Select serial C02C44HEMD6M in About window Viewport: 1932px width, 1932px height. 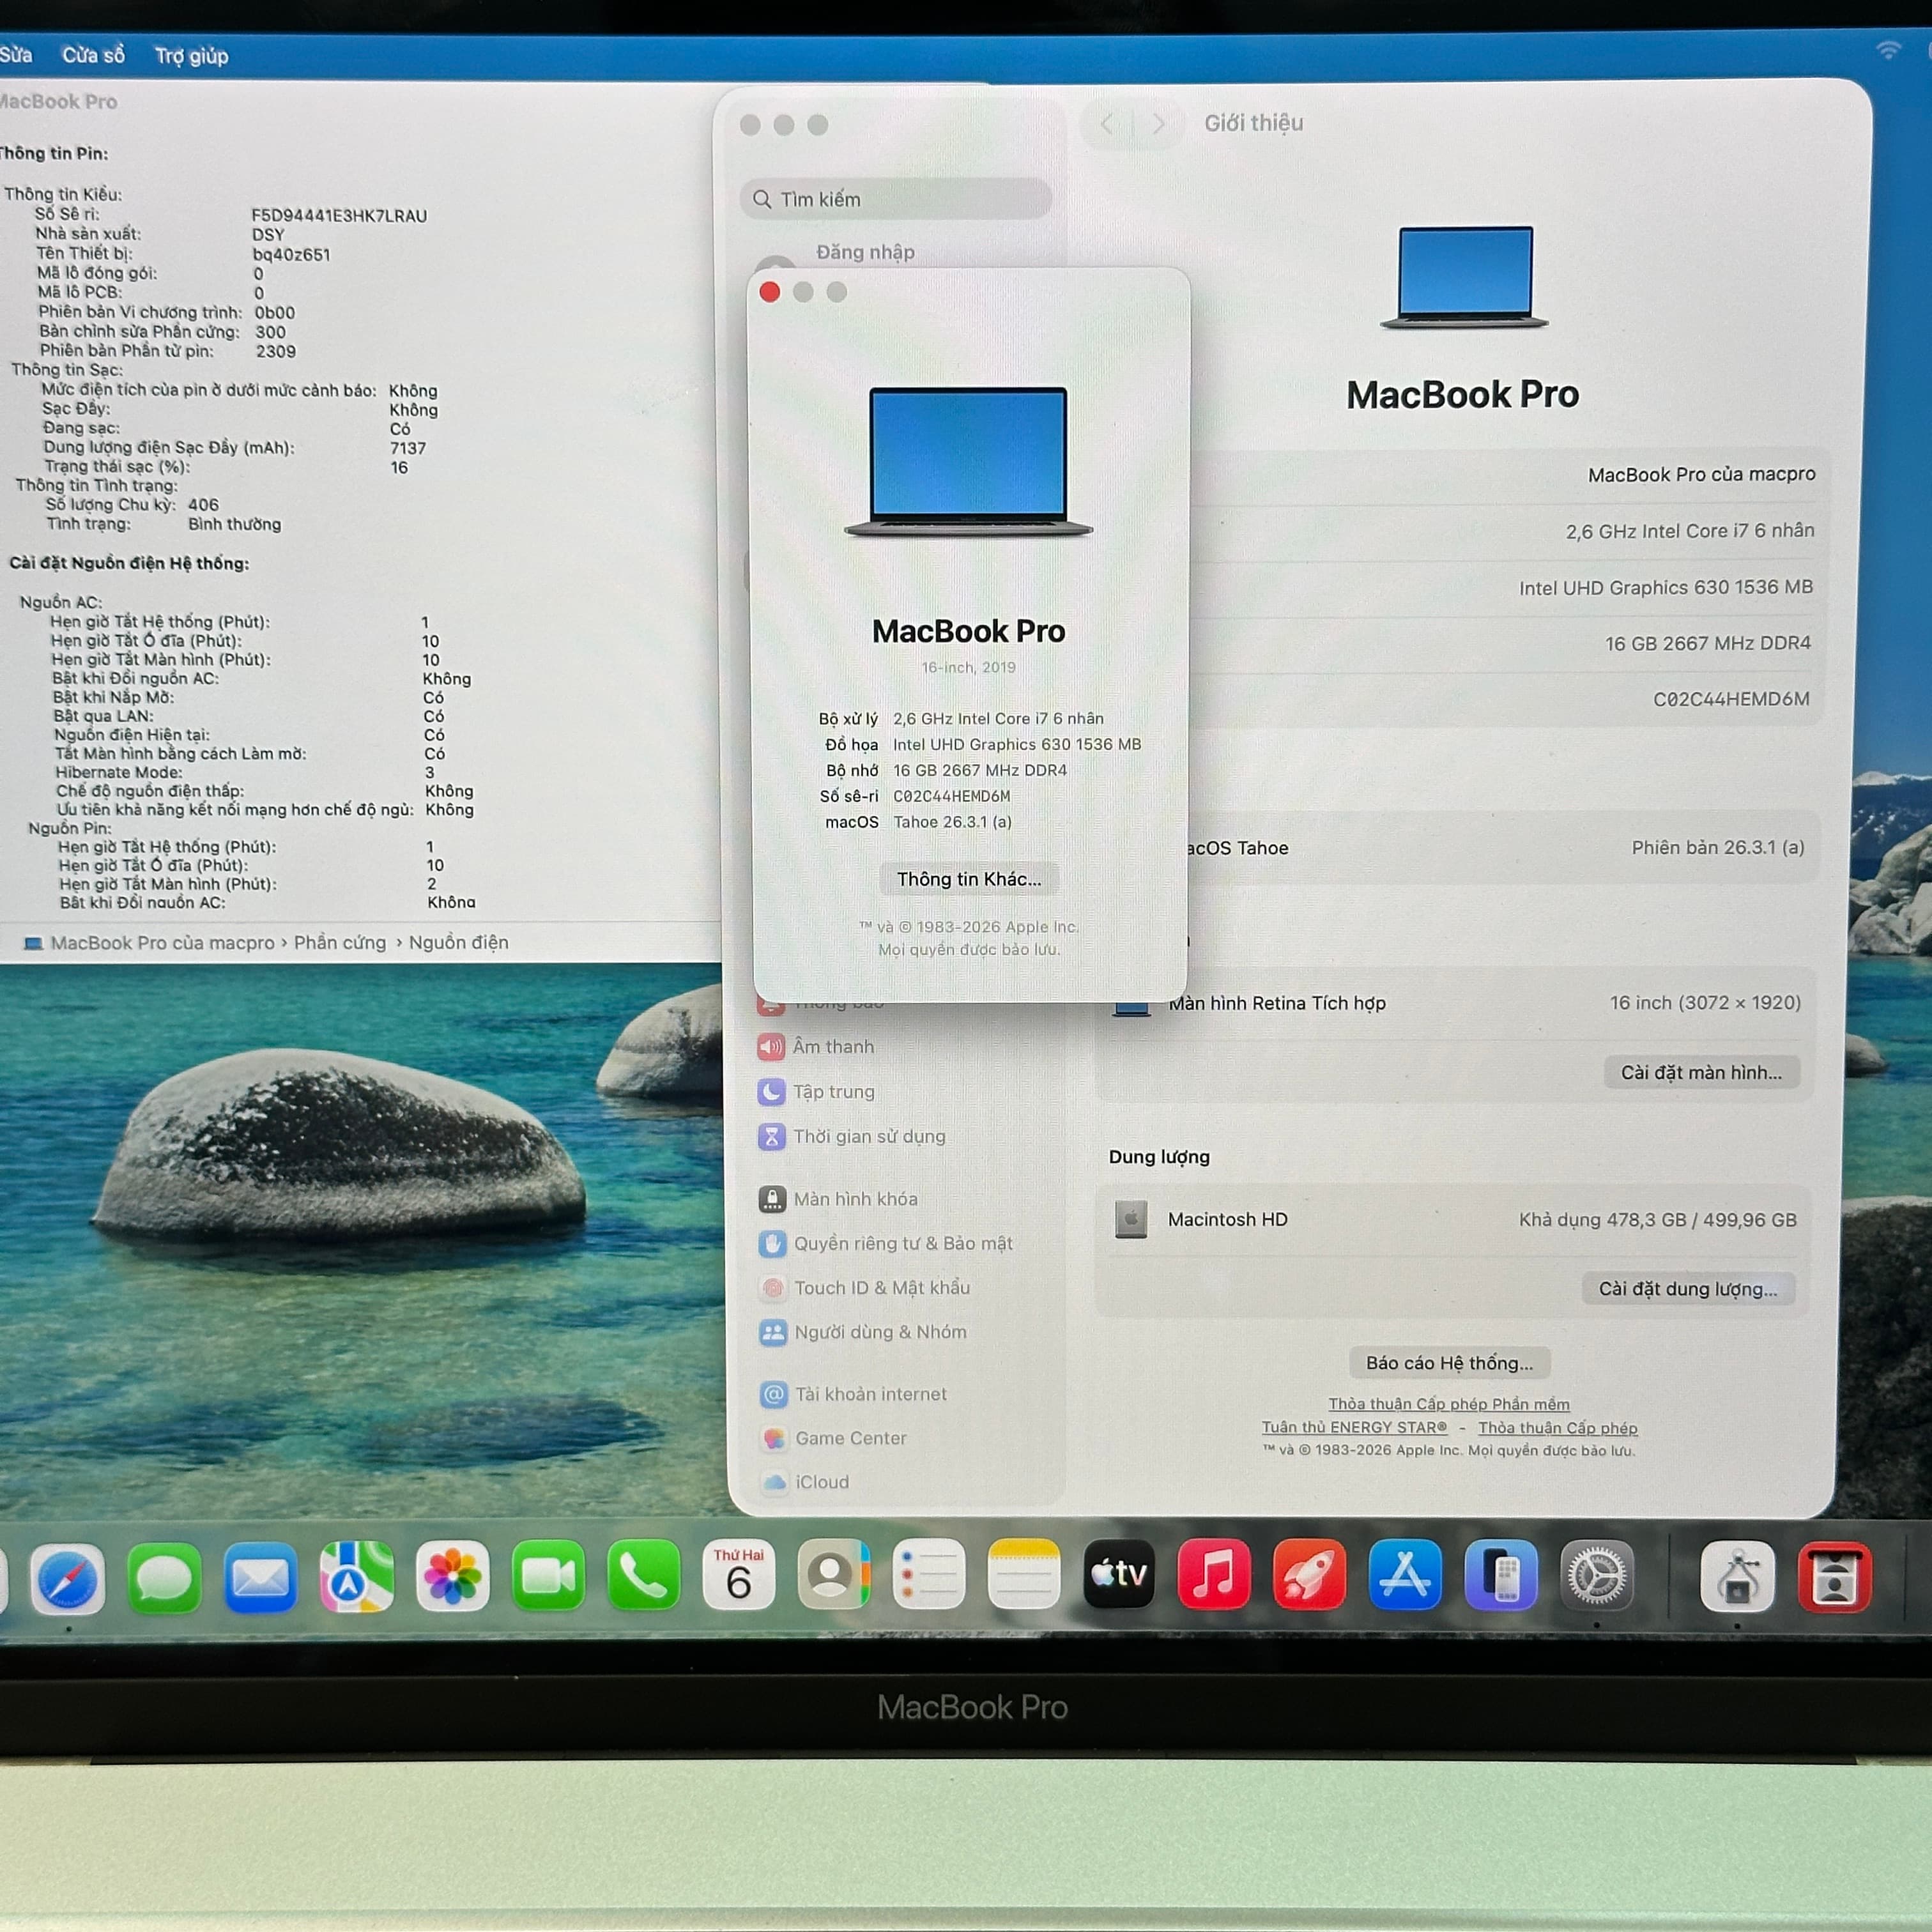coord(951,796)
